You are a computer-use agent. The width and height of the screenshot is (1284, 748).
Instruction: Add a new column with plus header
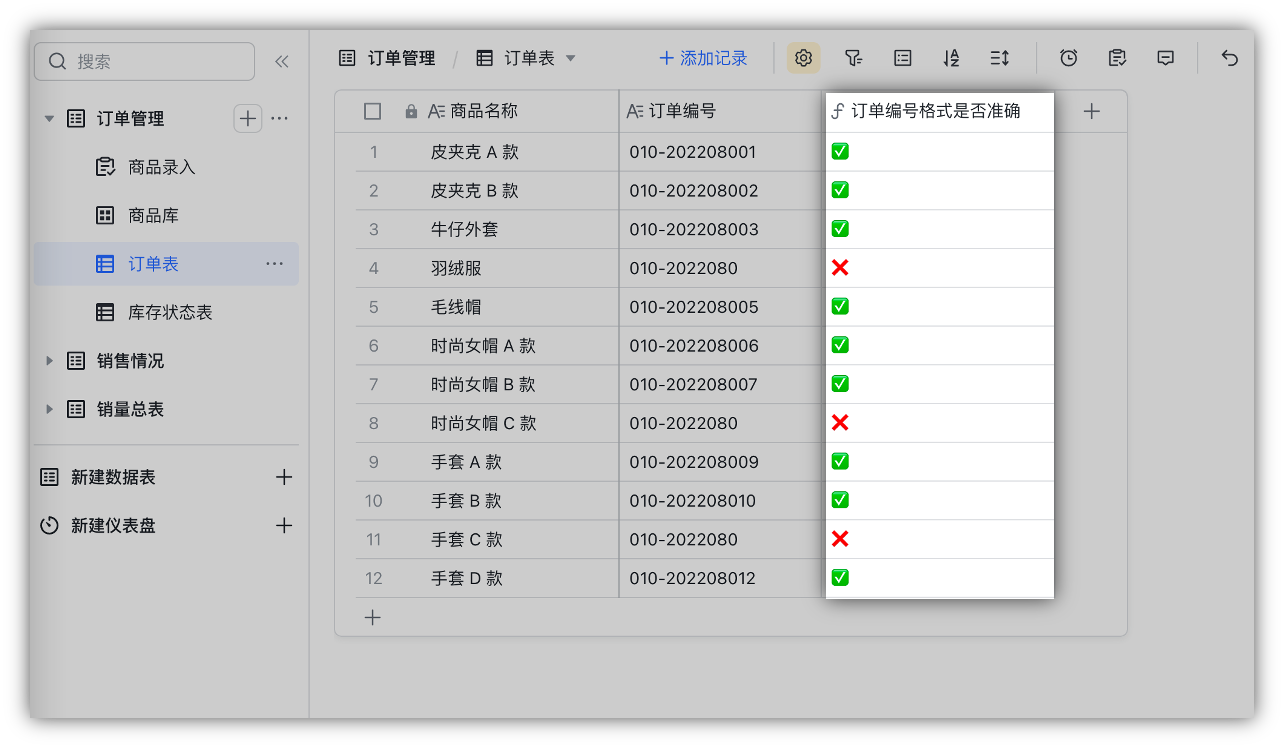click(x=1091, y=111)
